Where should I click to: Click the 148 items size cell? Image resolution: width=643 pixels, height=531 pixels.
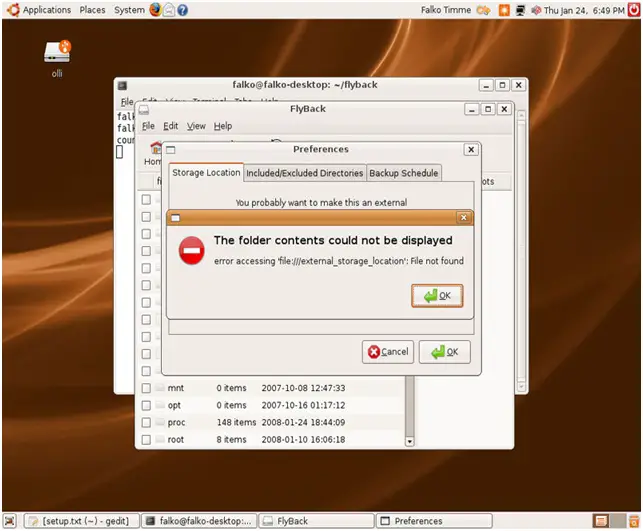[236, 422]
